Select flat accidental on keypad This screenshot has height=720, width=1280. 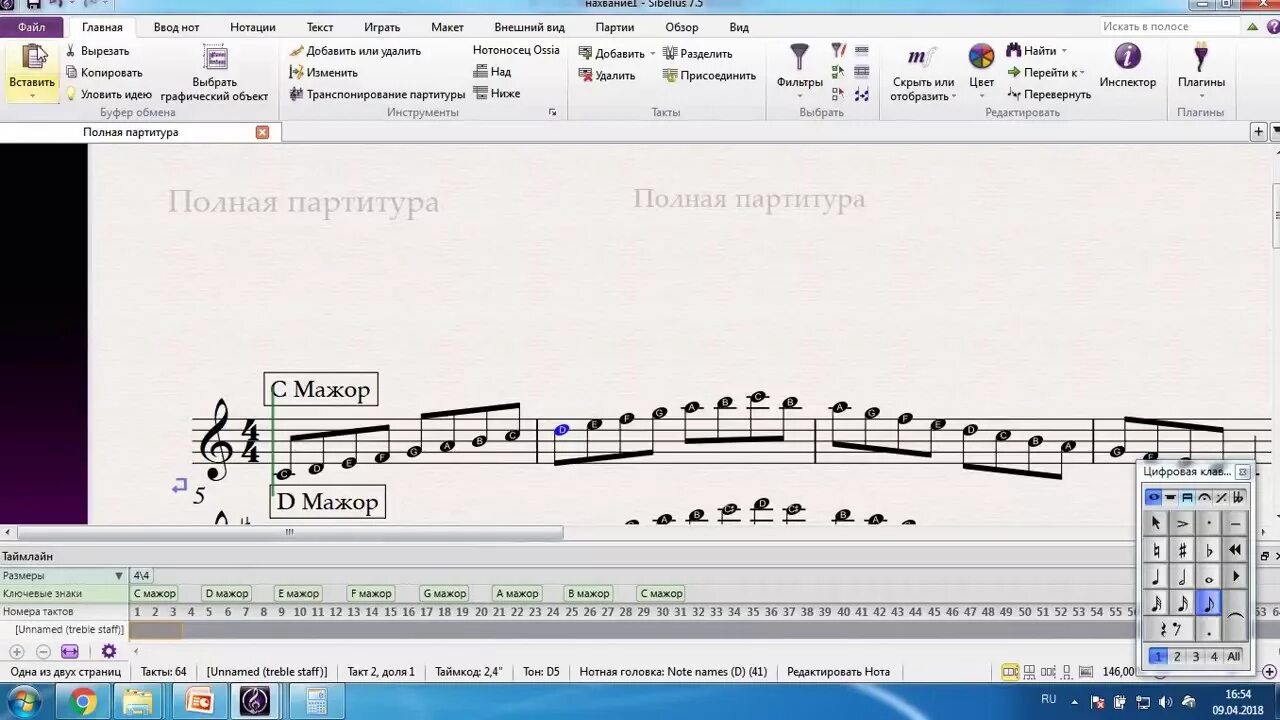click(x=1209, y=550)
